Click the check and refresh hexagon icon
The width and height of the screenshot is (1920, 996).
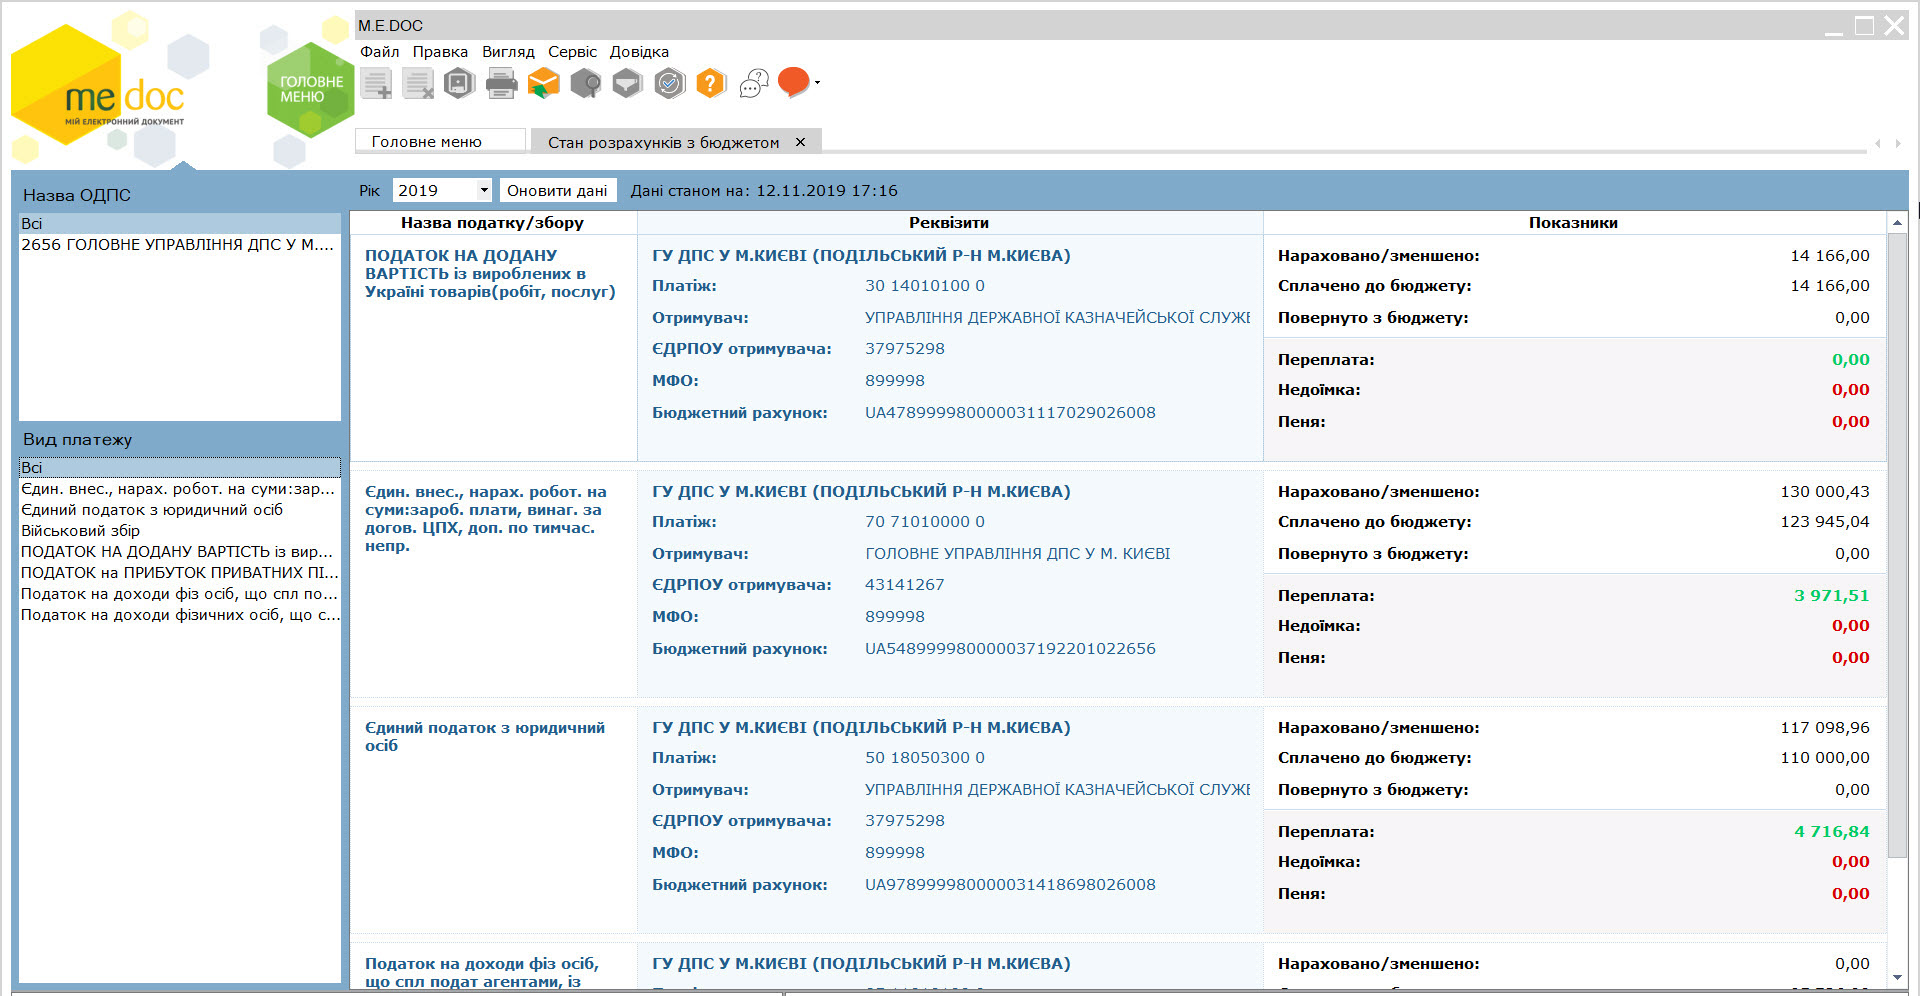click(670, 83)
